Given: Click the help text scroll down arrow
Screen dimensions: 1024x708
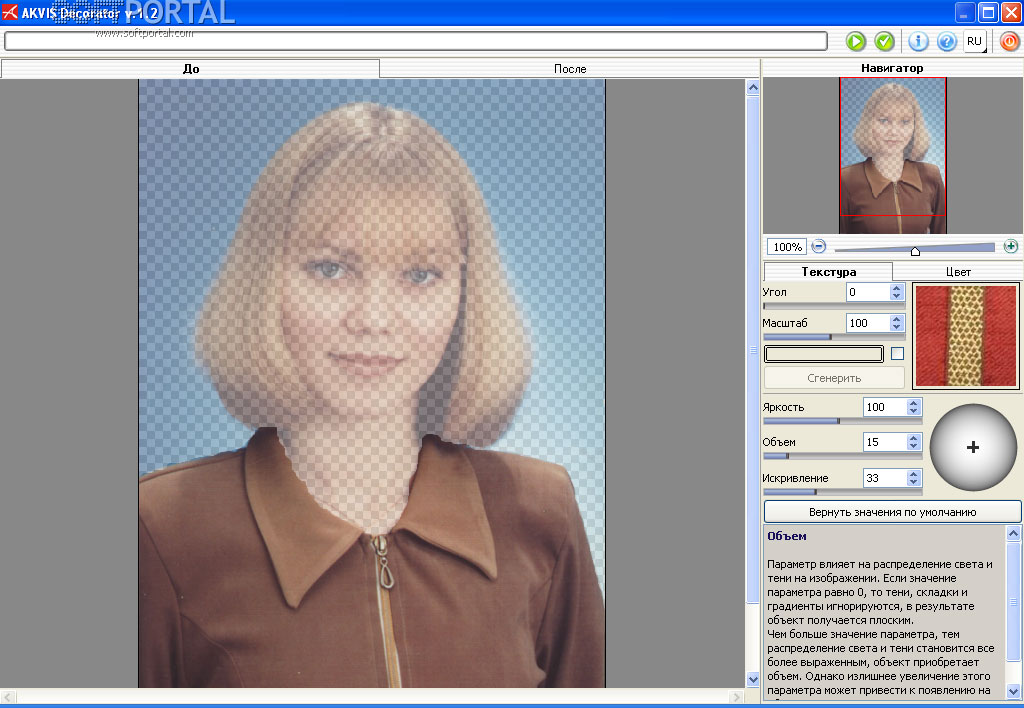Looking at the screenshot, I should 1013,691.
